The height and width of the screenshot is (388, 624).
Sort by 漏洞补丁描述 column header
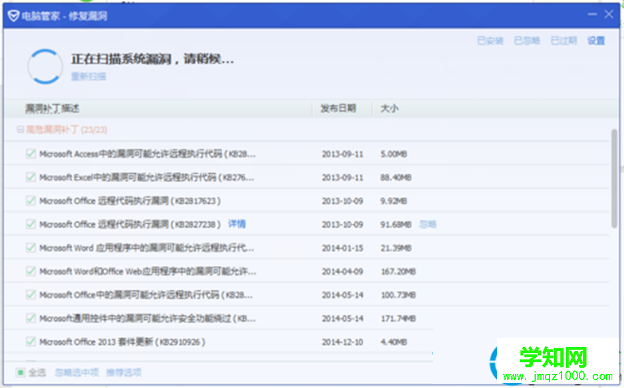[52, 108]
